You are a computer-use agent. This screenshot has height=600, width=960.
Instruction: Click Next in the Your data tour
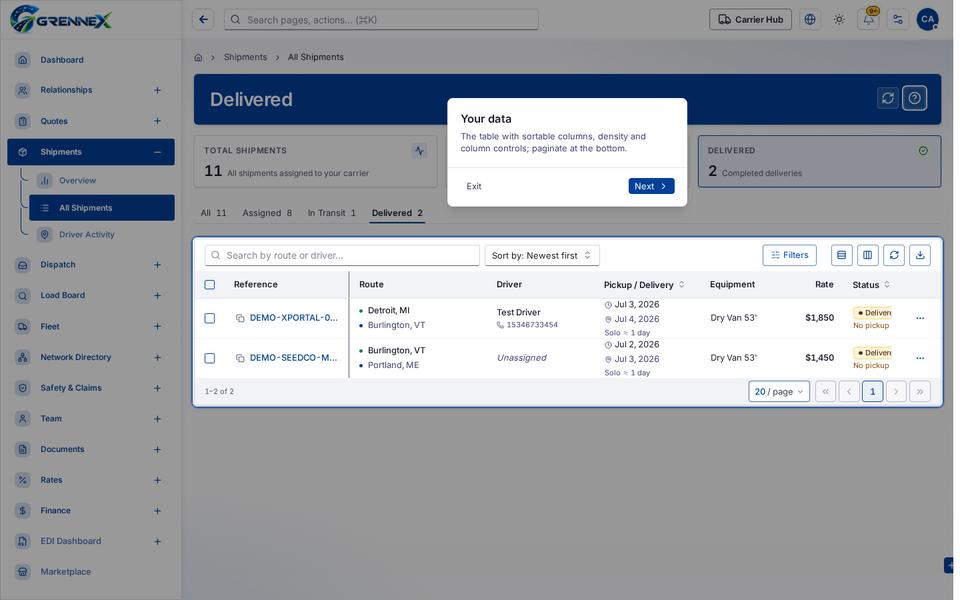[x=651, y=186]
